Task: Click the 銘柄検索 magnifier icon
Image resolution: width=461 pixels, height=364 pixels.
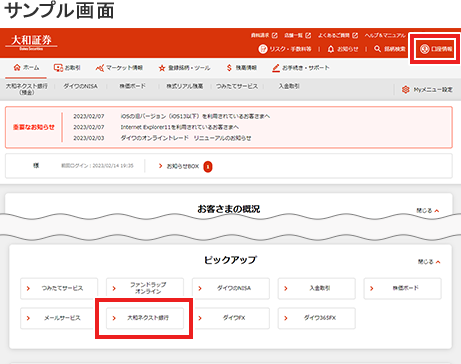Action: [377, 49]
